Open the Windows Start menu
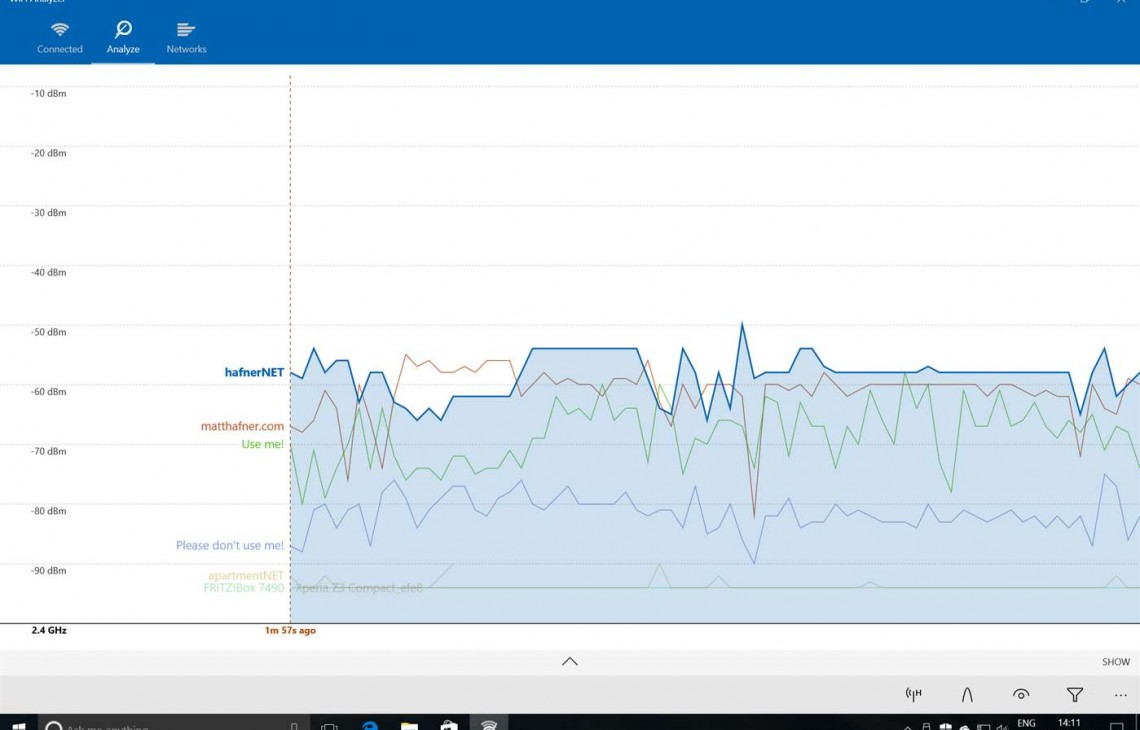 point(18,724)
